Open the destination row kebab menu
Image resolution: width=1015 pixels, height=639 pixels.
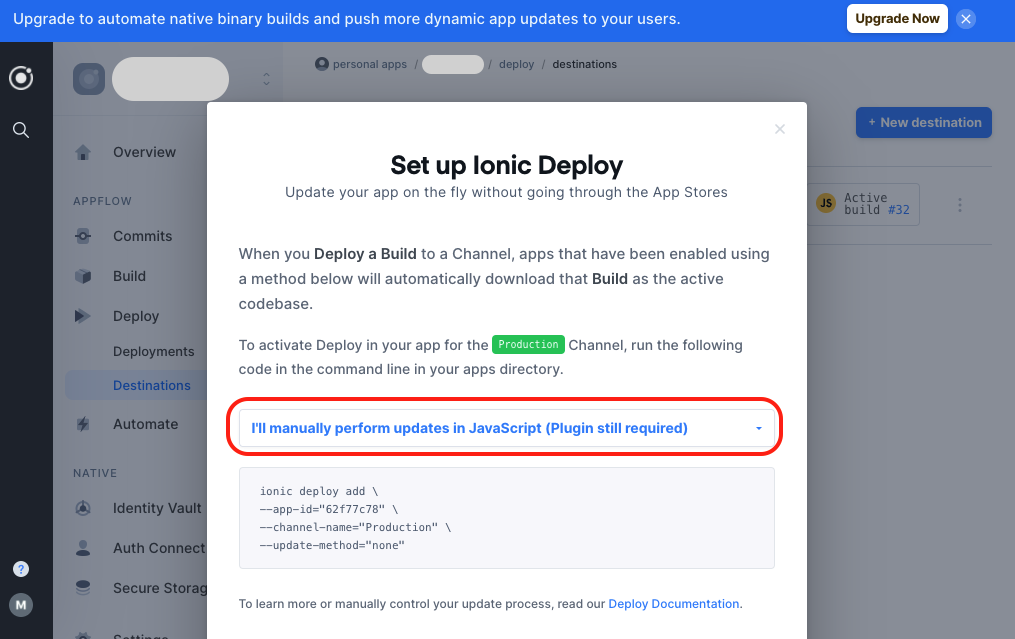pyautogui.click(x=960, y=205)
